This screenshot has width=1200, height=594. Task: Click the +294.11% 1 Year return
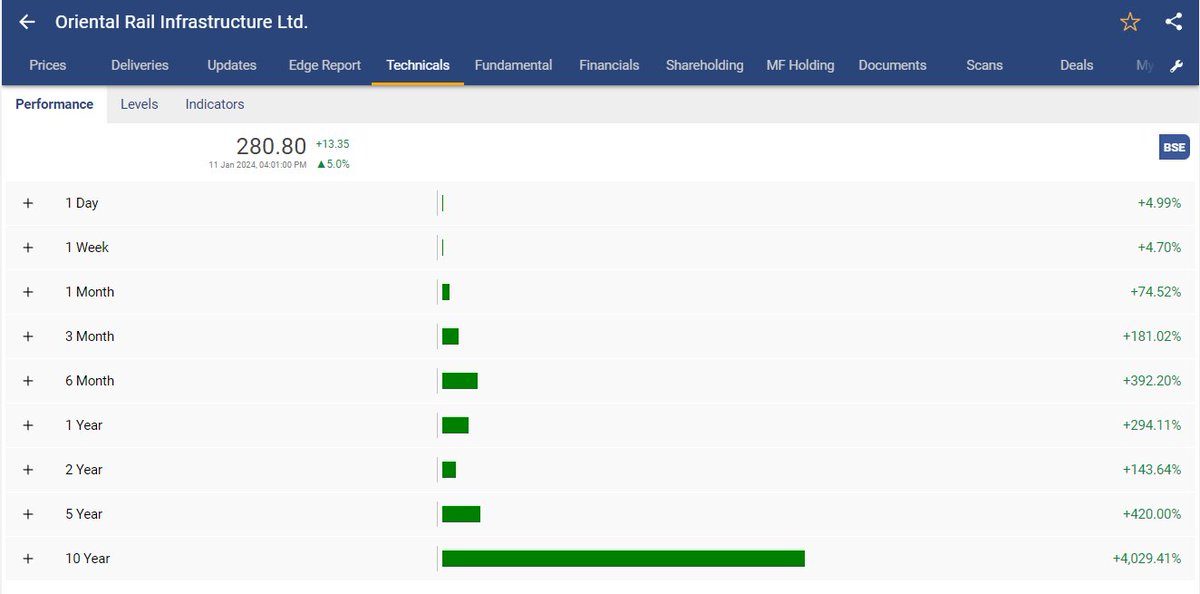(x=1152, y=425)
